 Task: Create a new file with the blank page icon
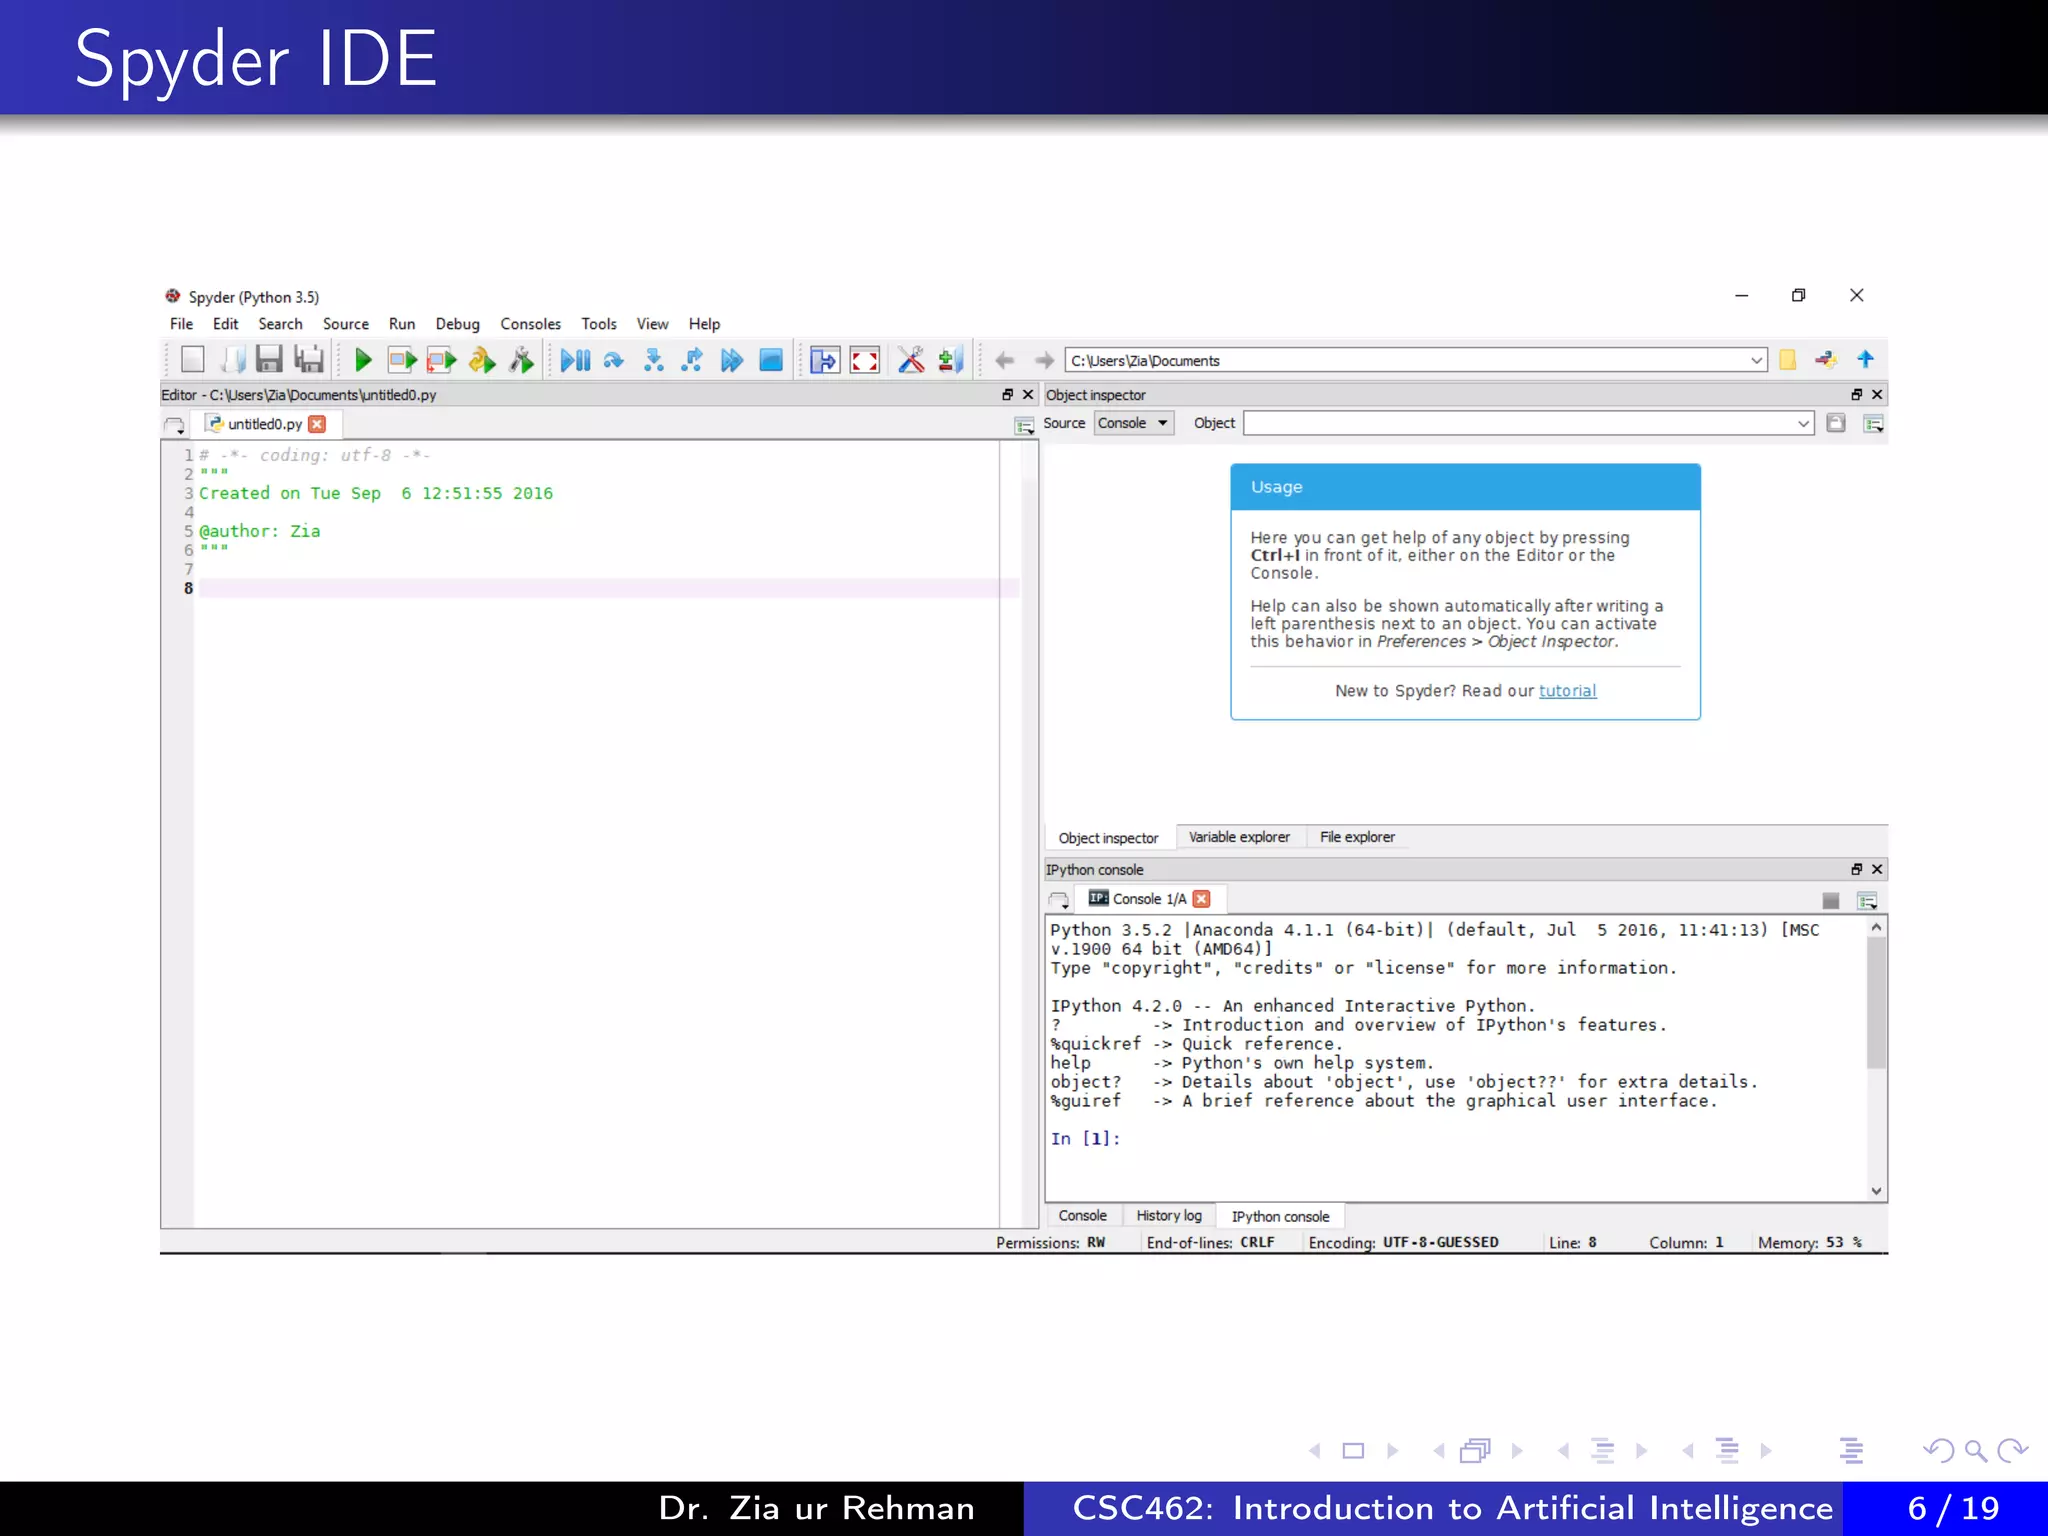tap(192, 360)
